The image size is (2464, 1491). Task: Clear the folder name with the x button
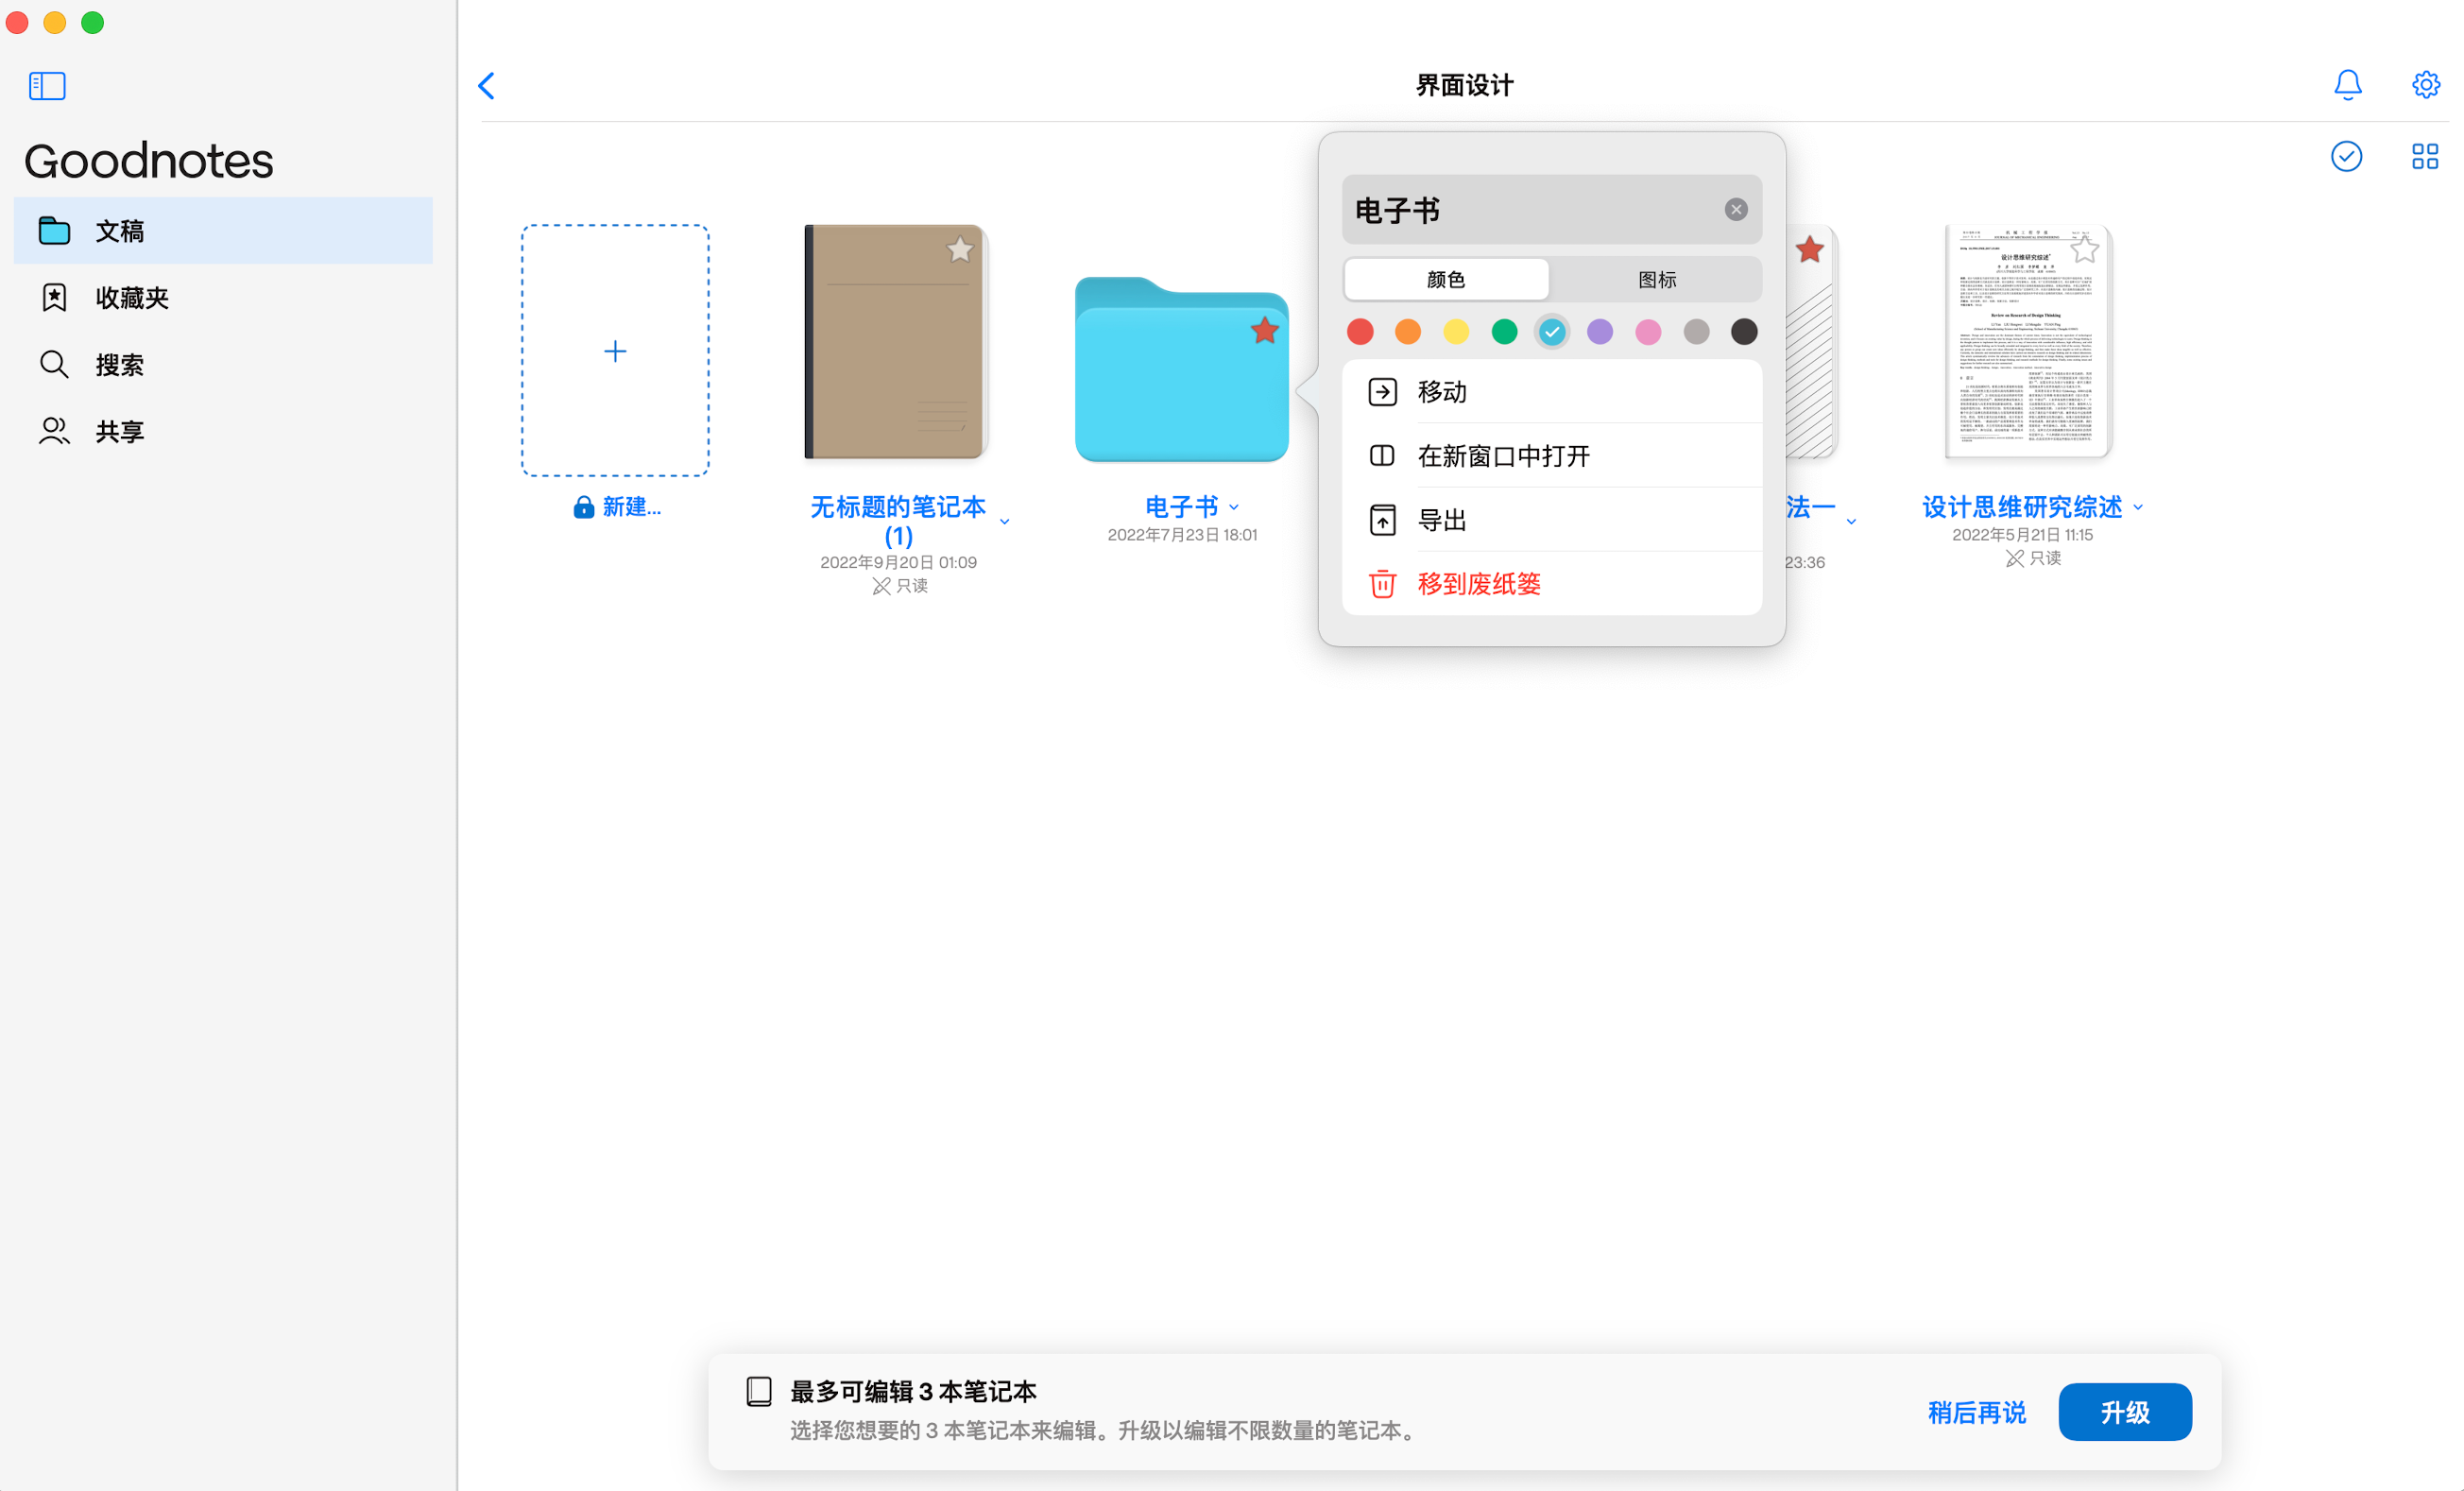click(1736, 210)
